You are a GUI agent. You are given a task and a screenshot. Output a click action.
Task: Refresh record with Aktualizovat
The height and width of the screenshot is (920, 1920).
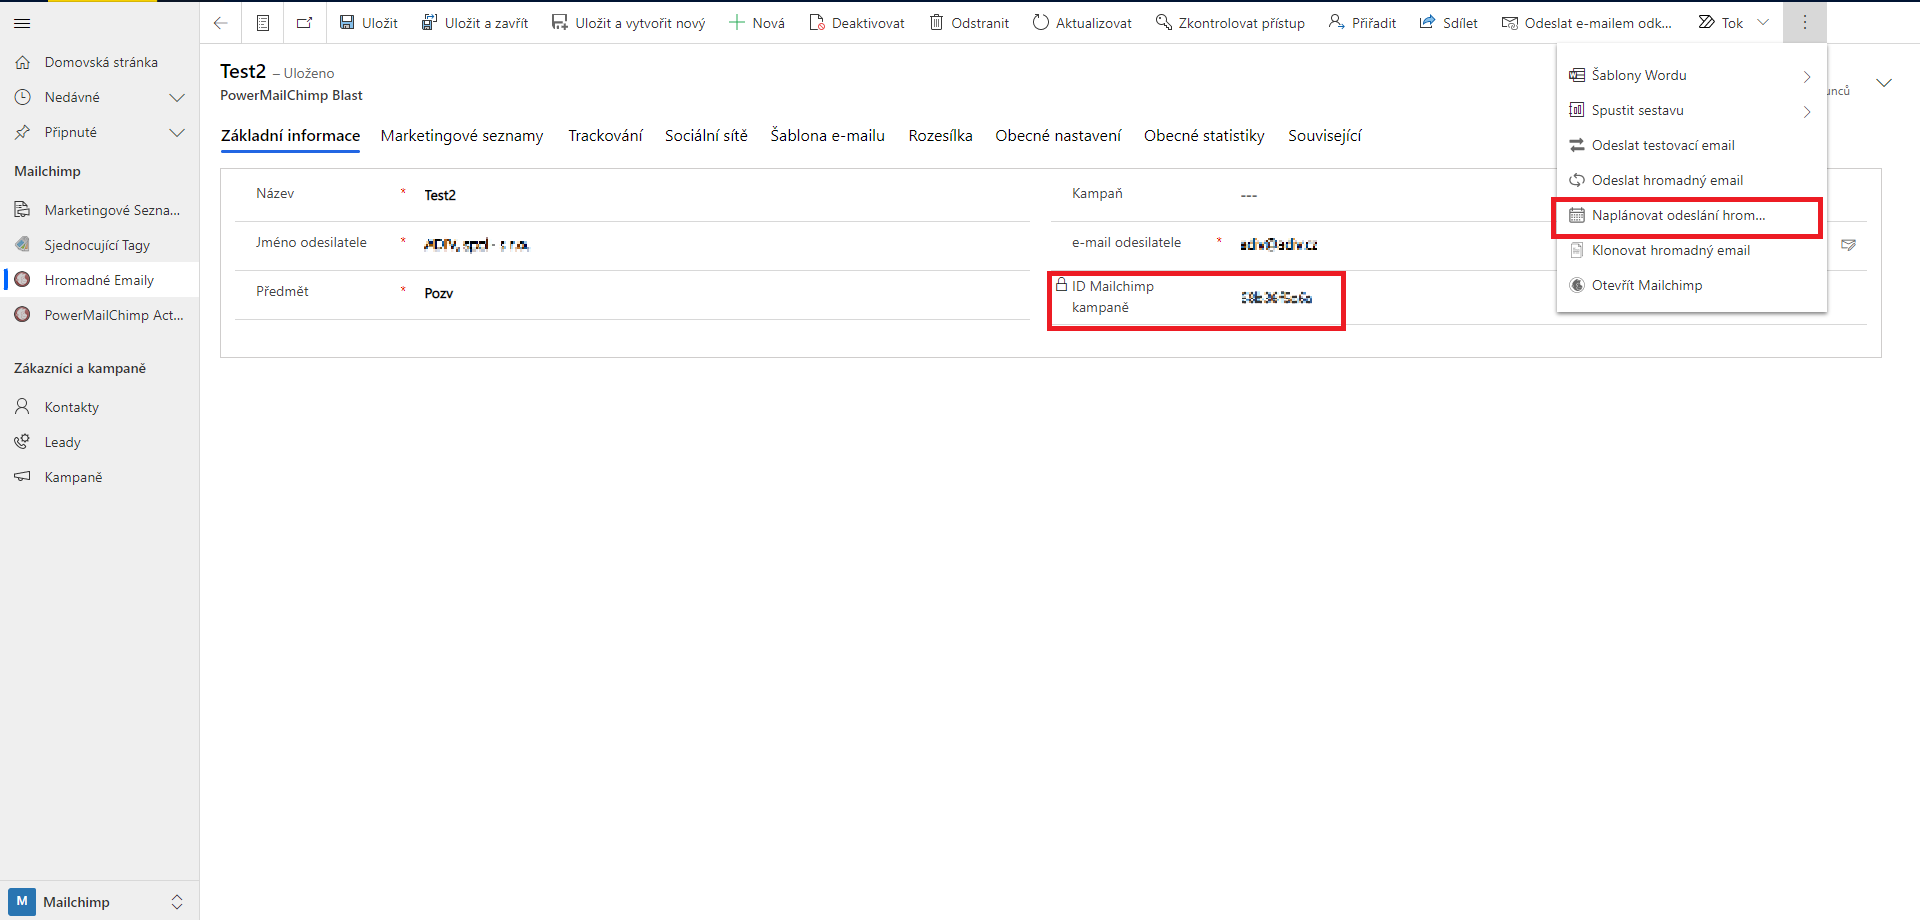1082,23
